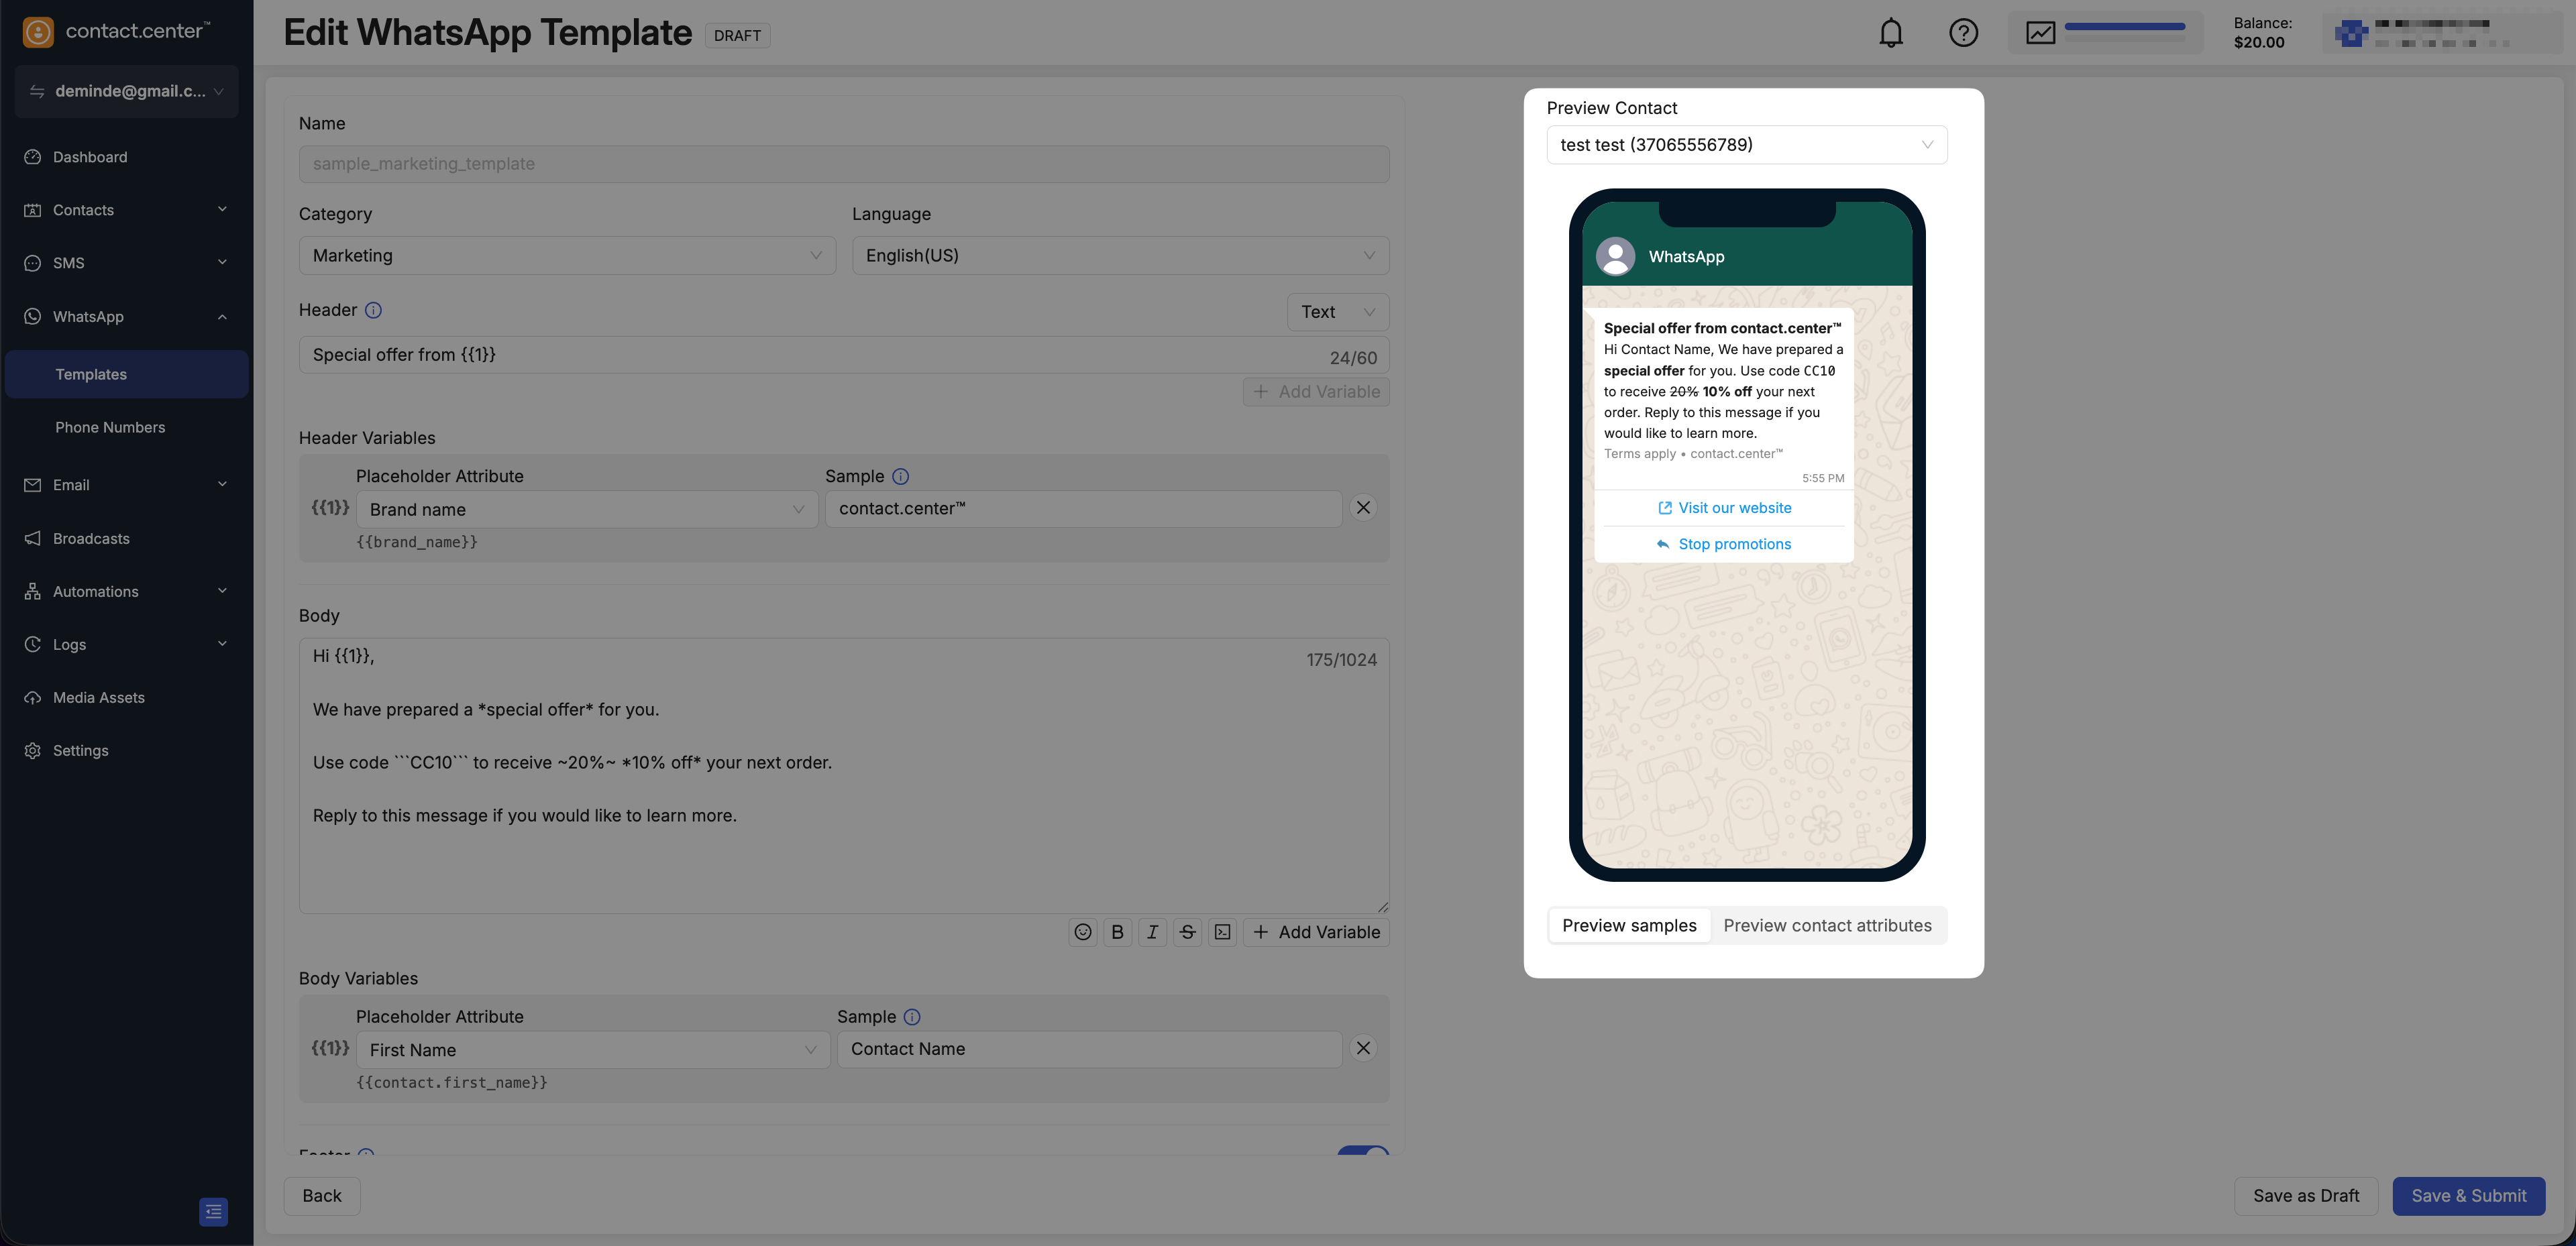The image size is (2576, 1246).
Task: Open the help question mark icon
Action: [1963, 33]
